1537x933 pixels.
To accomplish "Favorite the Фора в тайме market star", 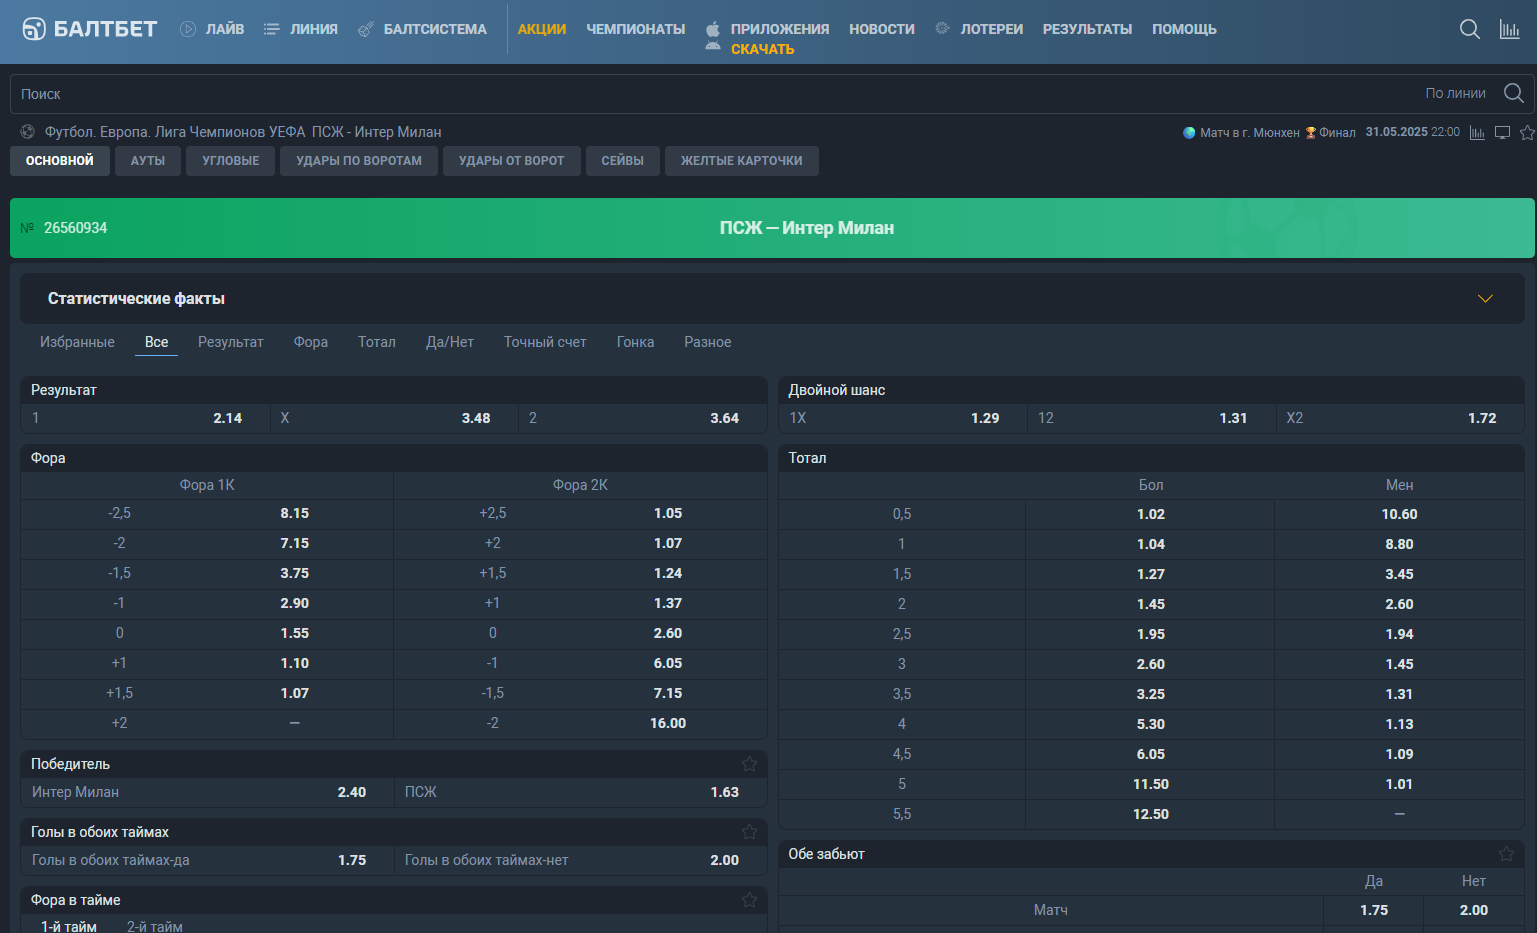I will click(749, 900).
